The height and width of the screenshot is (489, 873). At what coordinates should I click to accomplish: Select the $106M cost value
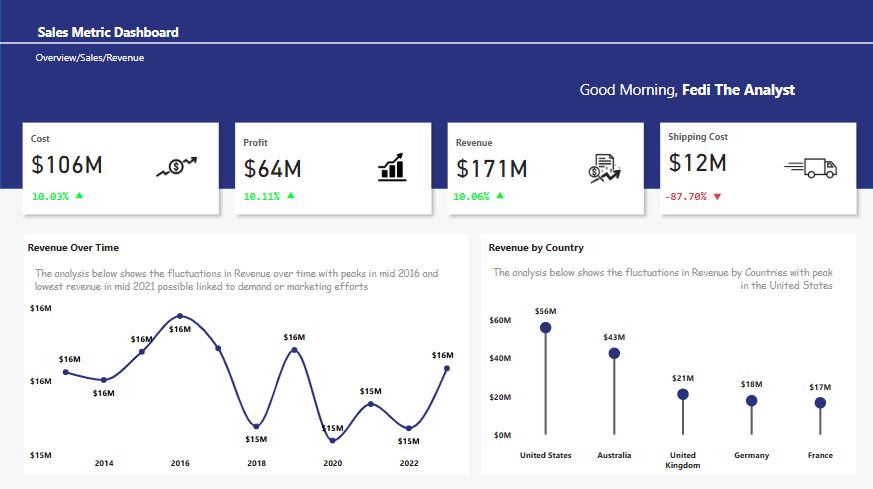pyautogui.click(x=67, y=165)
